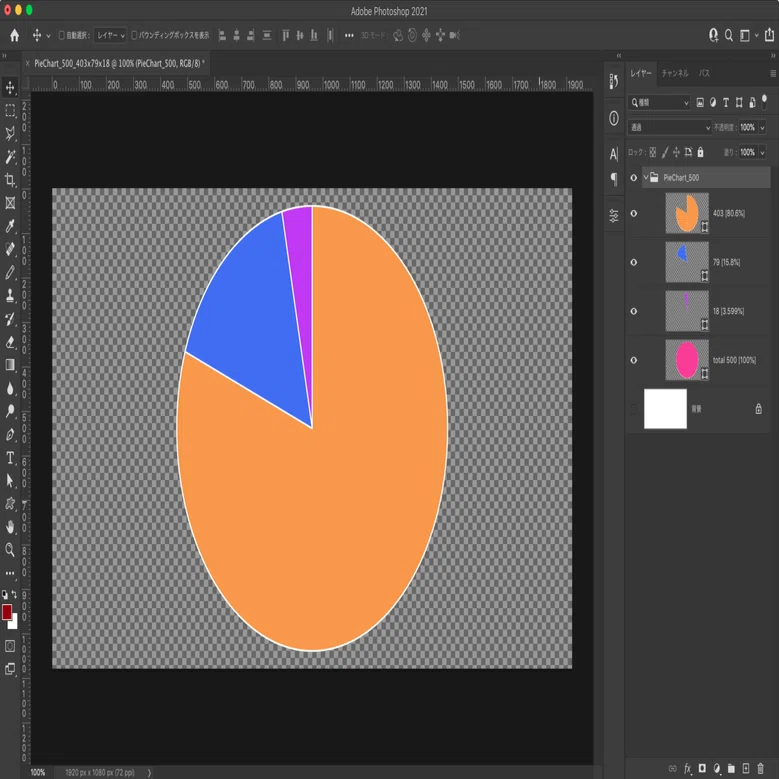Switch to the パス tab
Screen dimensions: 779x779
tap(704, 73)
